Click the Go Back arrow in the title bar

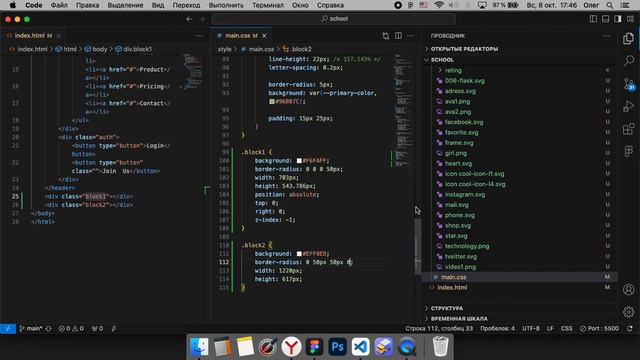click(189, 19)
